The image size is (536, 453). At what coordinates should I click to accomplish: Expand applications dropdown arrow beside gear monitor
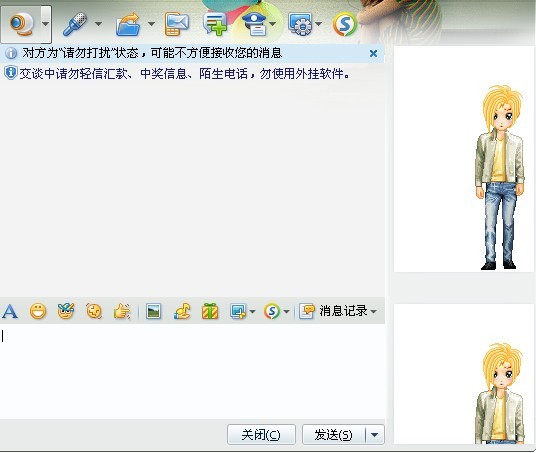(x=319, y=24)
